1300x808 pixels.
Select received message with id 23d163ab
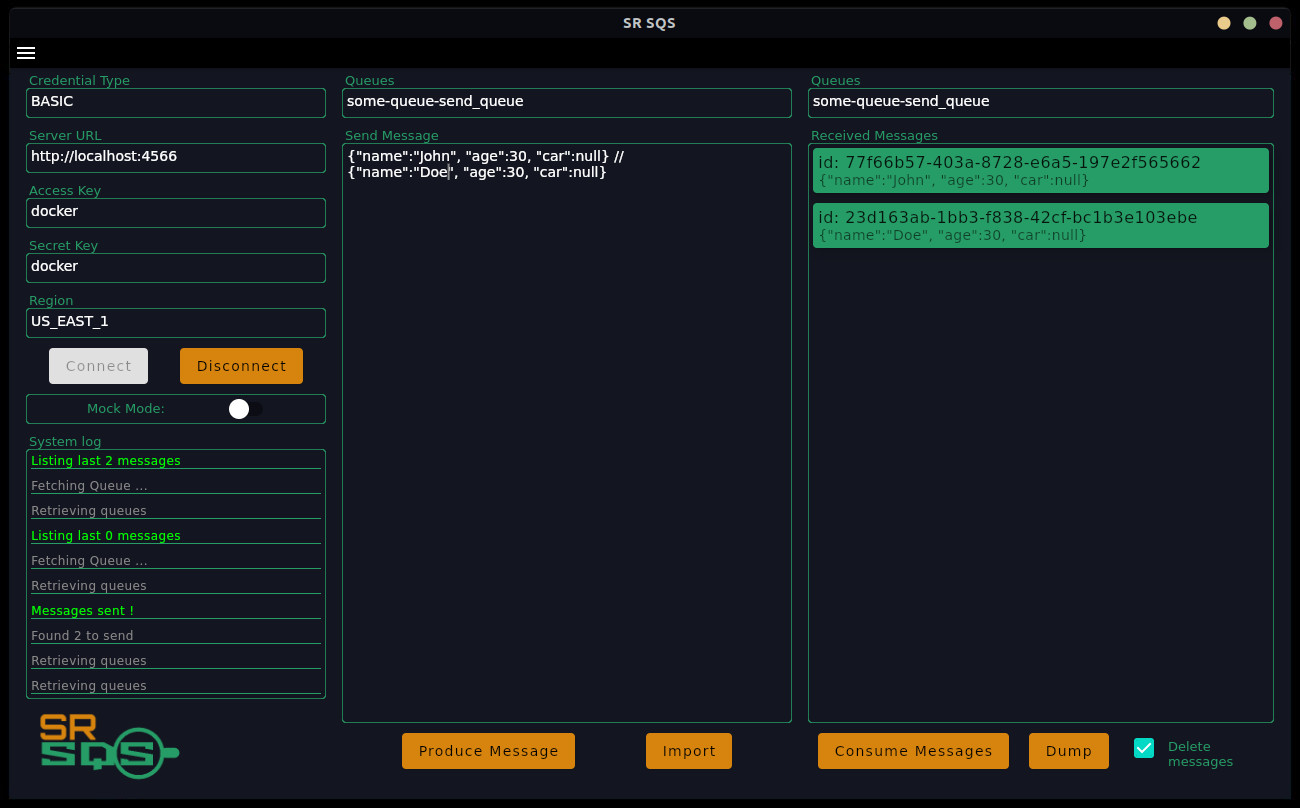coord(1041,225)
